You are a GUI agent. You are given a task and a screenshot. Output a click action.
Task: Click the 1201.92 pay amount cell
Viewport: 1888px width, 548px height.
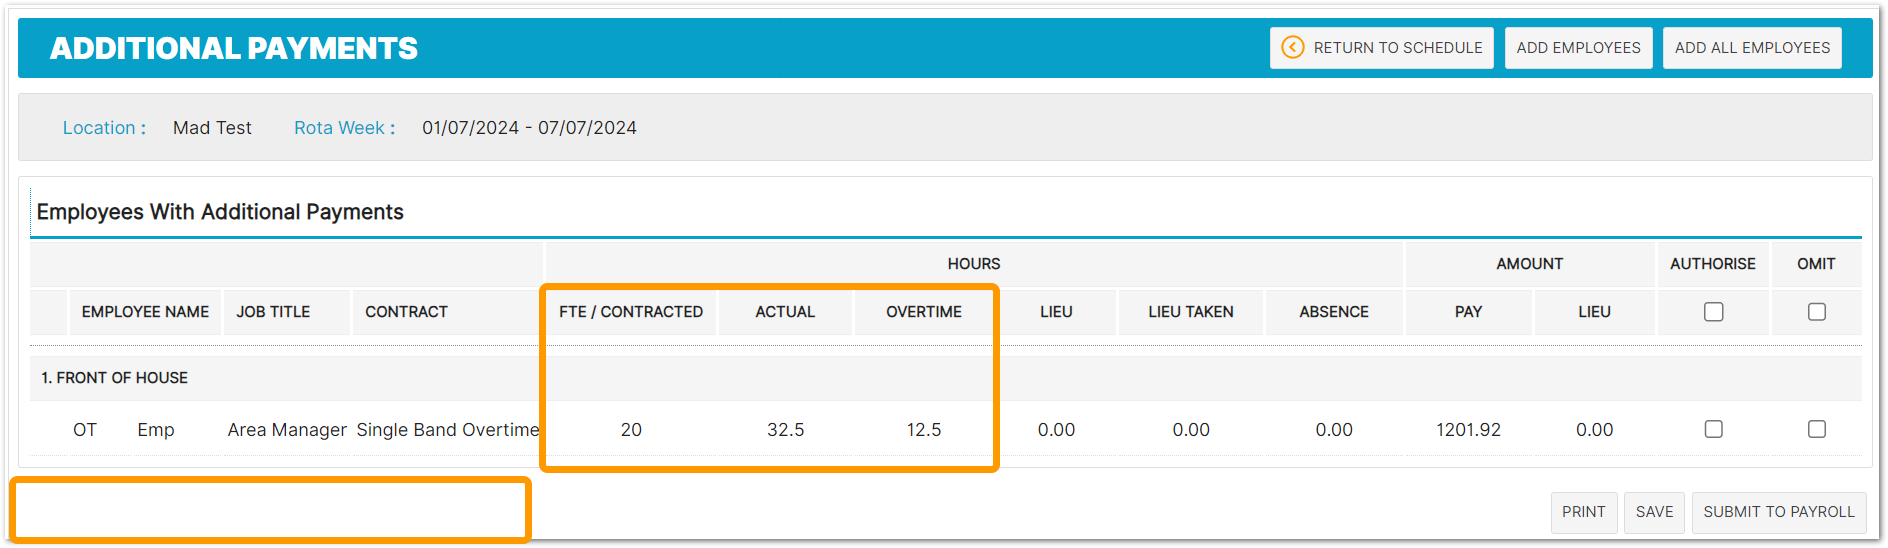(x=1468, y=430)
